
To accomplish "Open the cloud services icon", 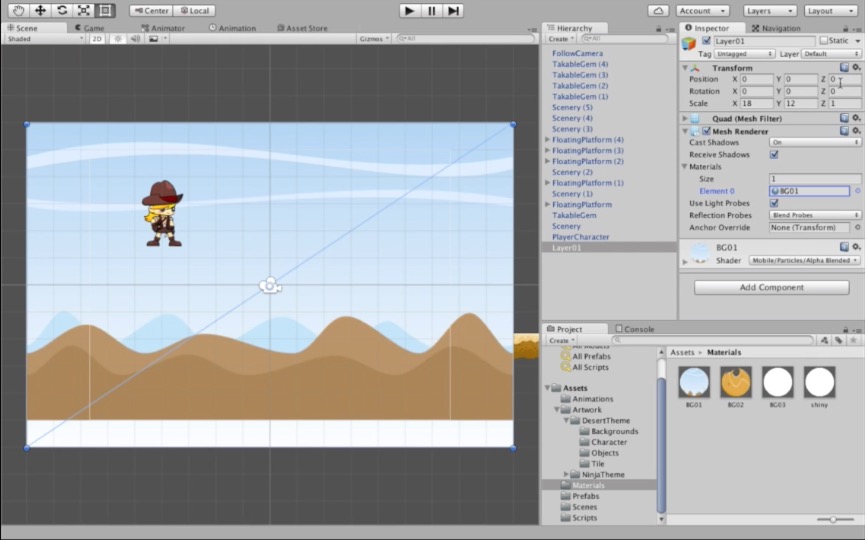I will point(658,10).
